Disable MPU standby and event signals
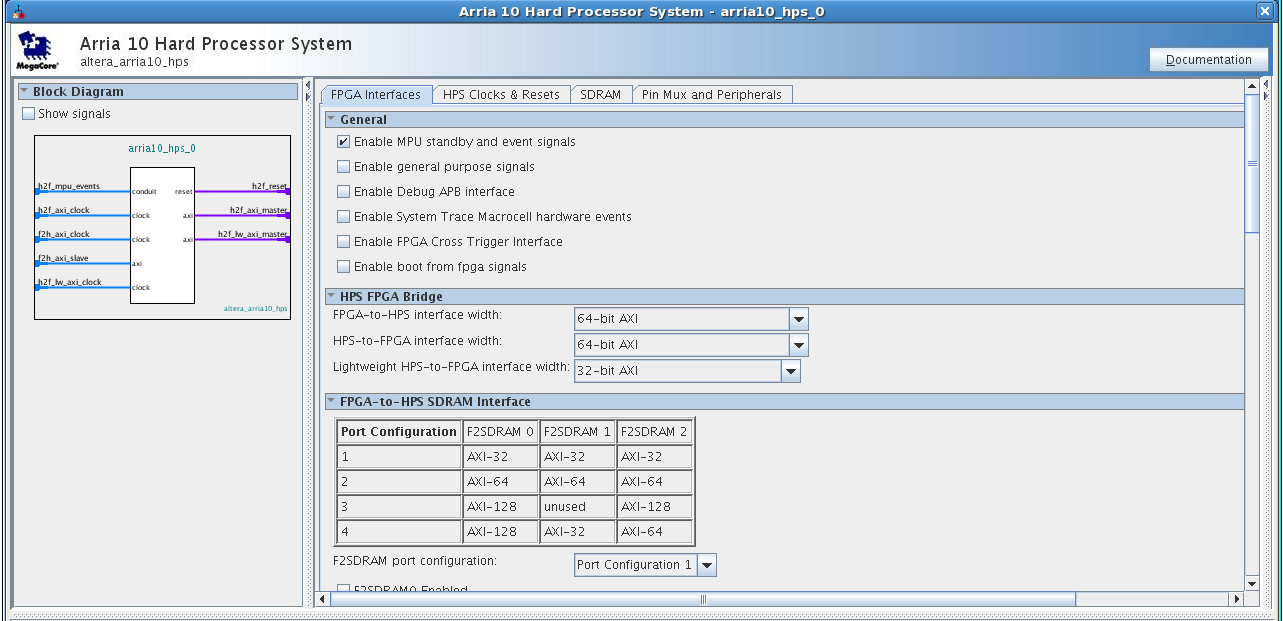Viewport: 1283px width, 621px height. [x=343, y=142]
